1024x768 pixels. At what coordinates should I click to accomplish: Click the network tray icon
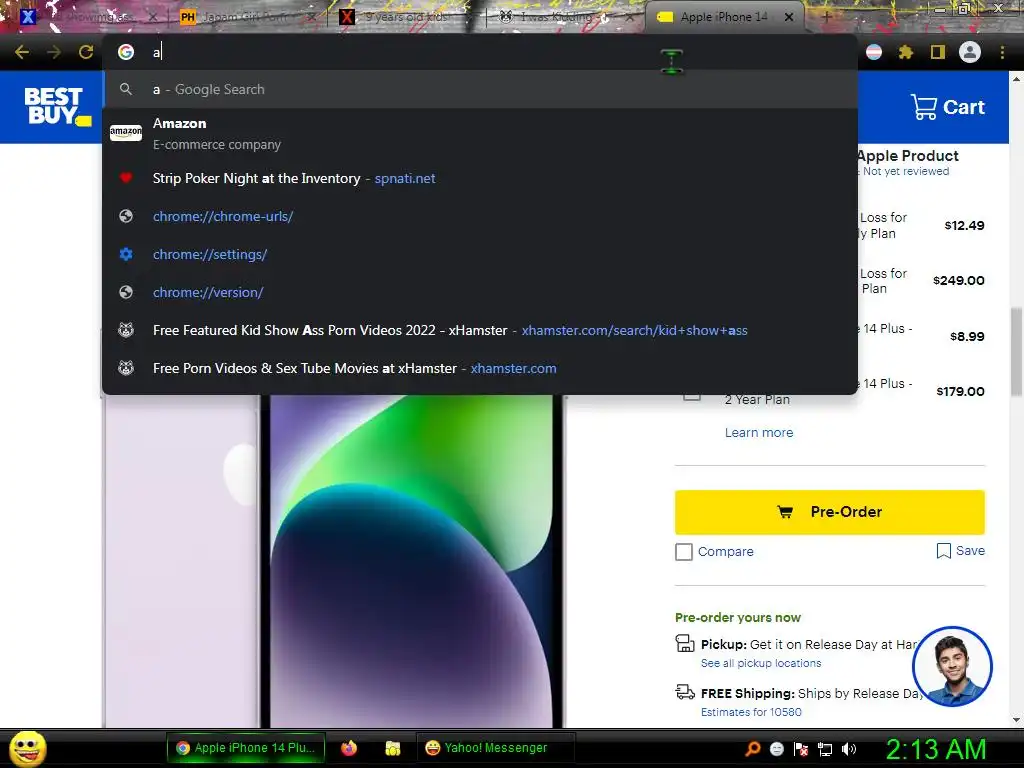pyautogui.click(x=825, y=749)
